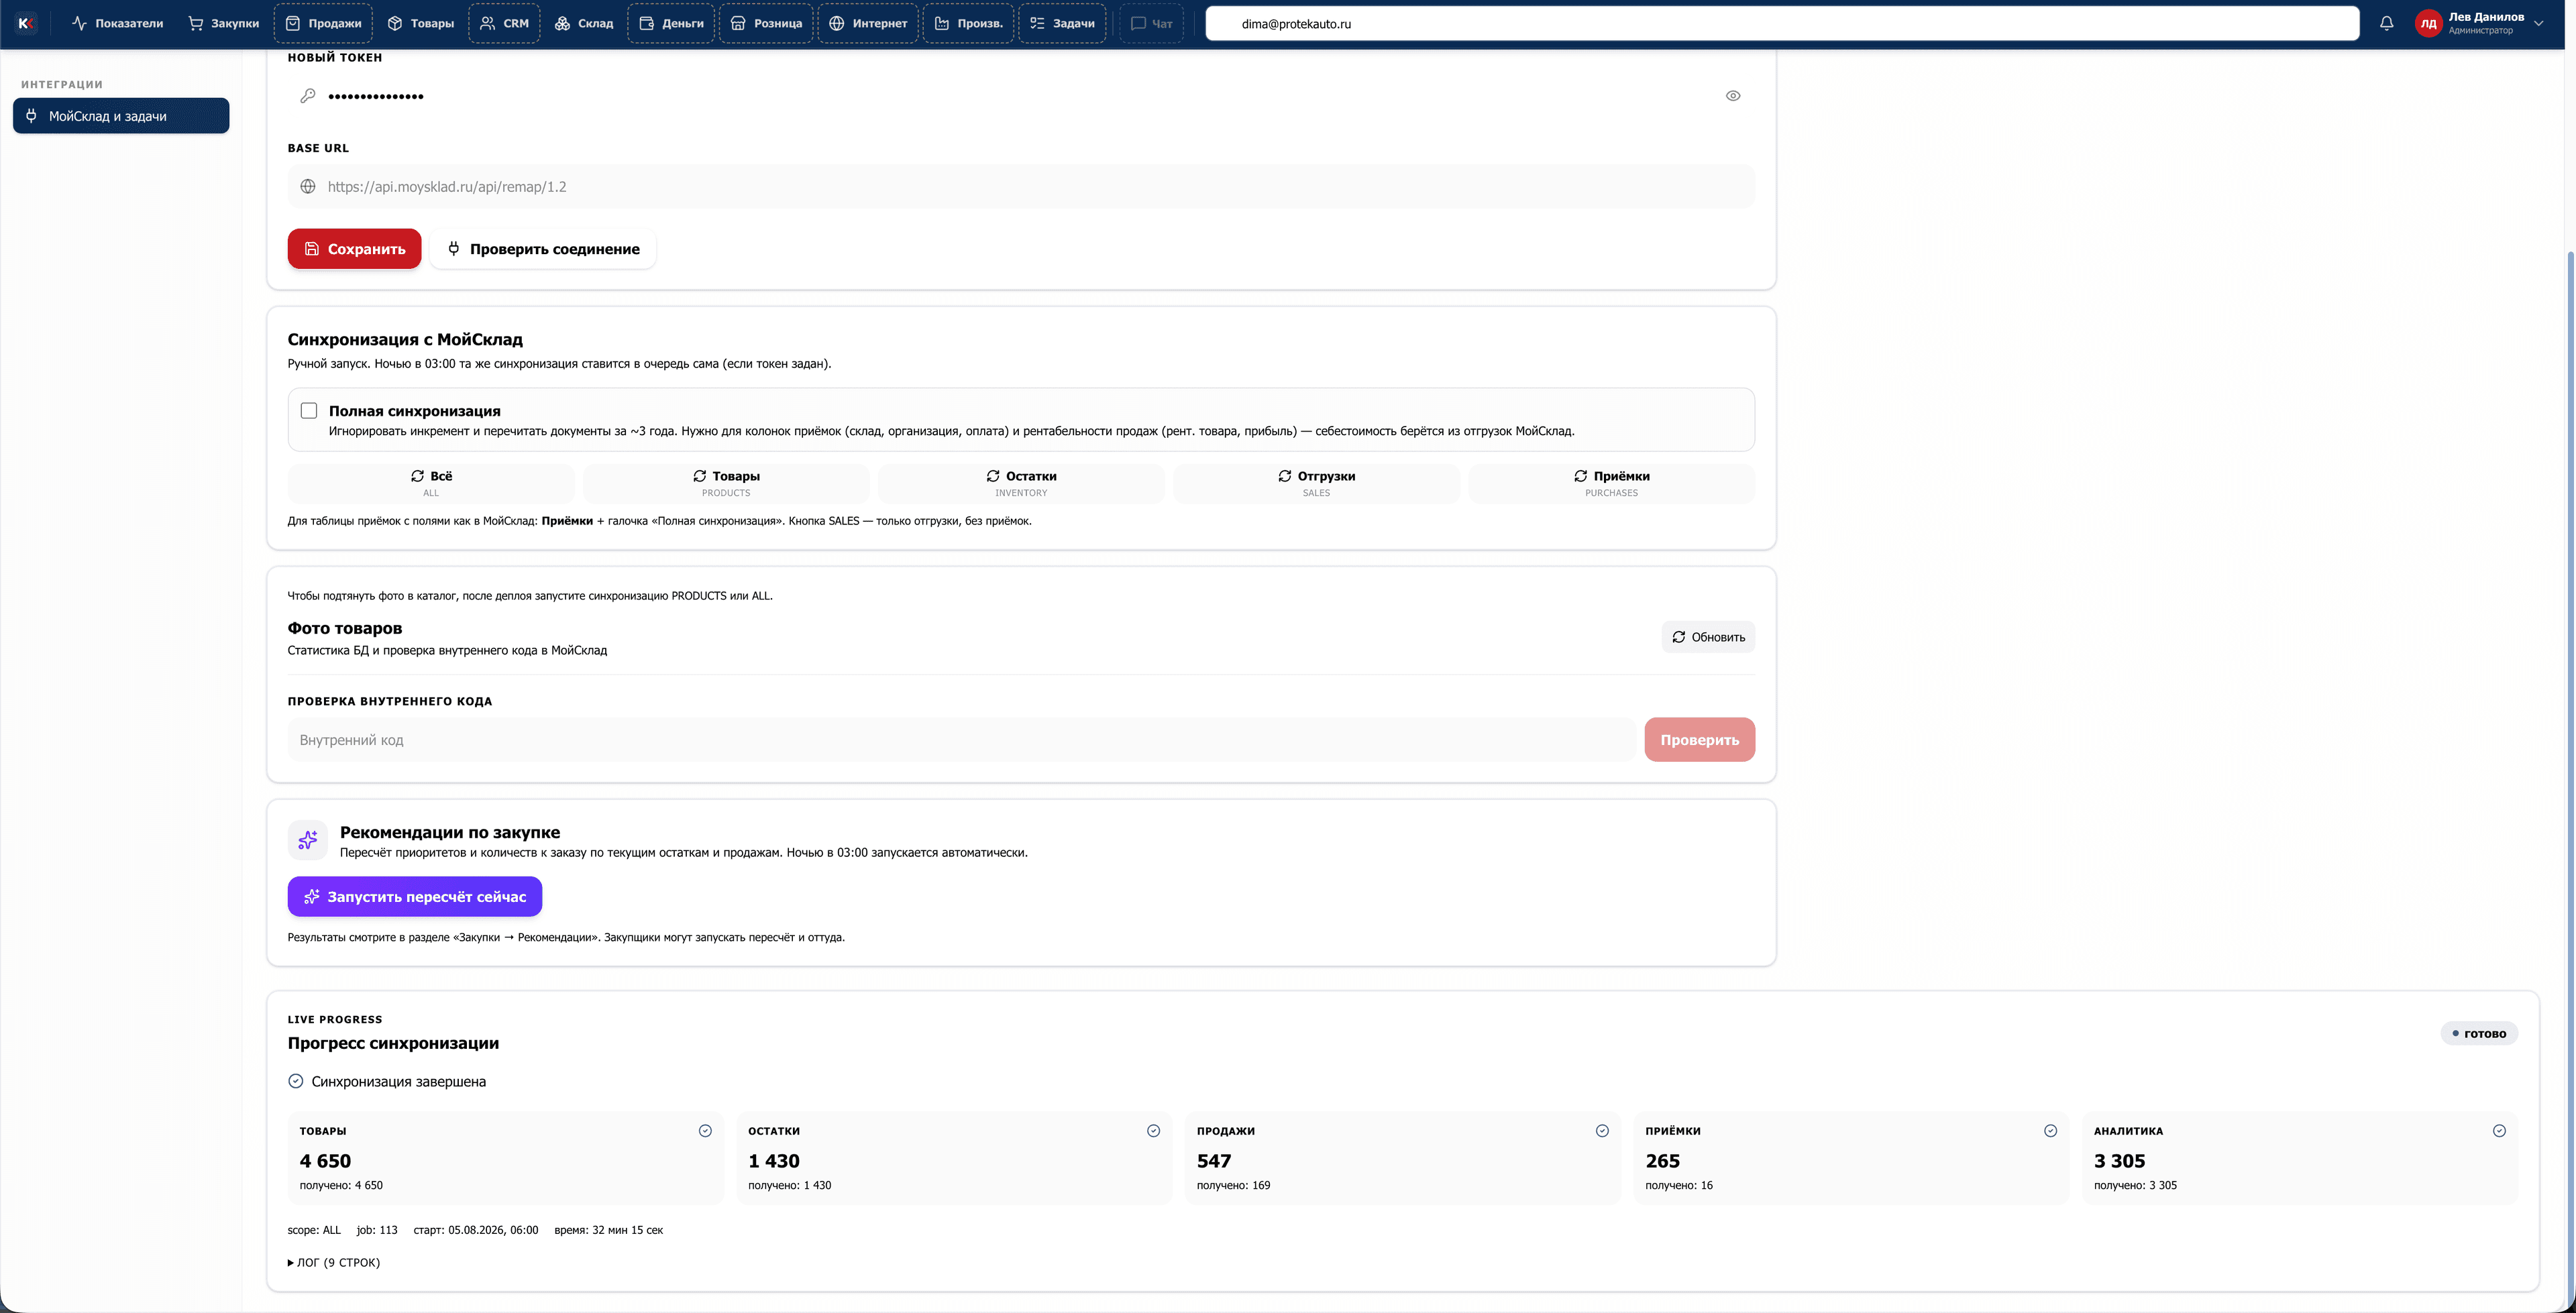
Task: Click the globe icon in Base URL field
Action: coord(308,187)
